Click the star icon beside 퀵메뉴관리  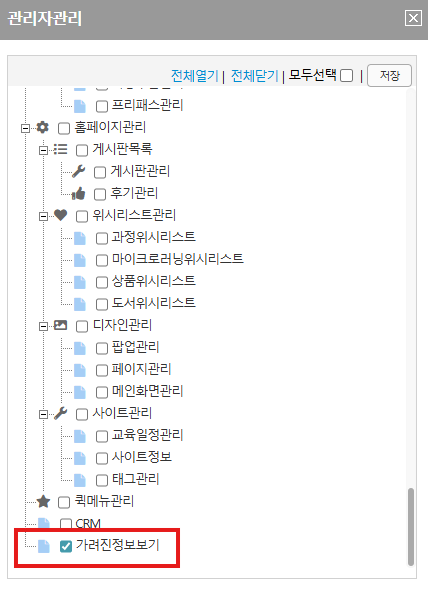tap(43, 501)
